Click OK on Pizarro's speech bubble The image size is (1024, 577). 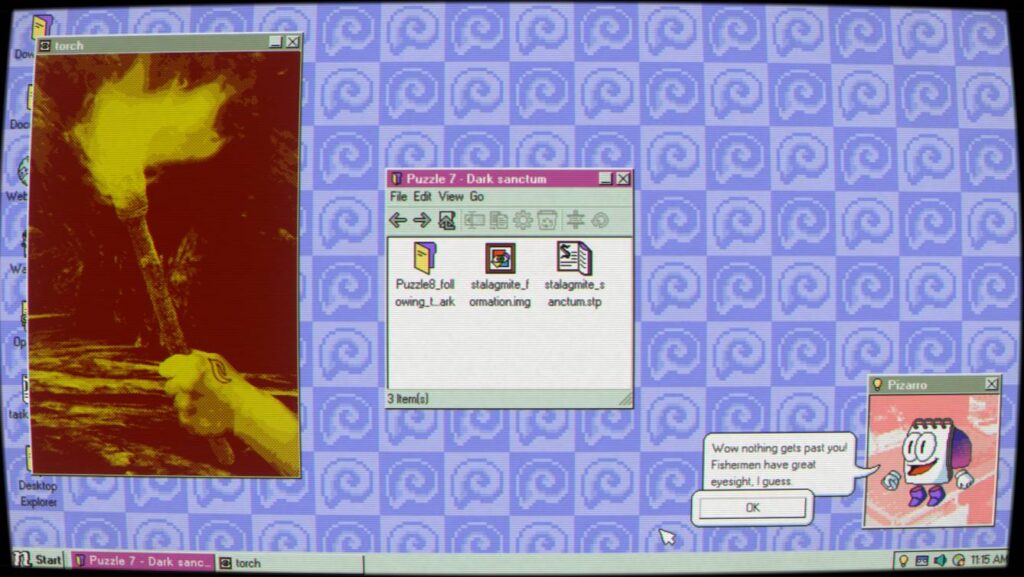[752, 507]
